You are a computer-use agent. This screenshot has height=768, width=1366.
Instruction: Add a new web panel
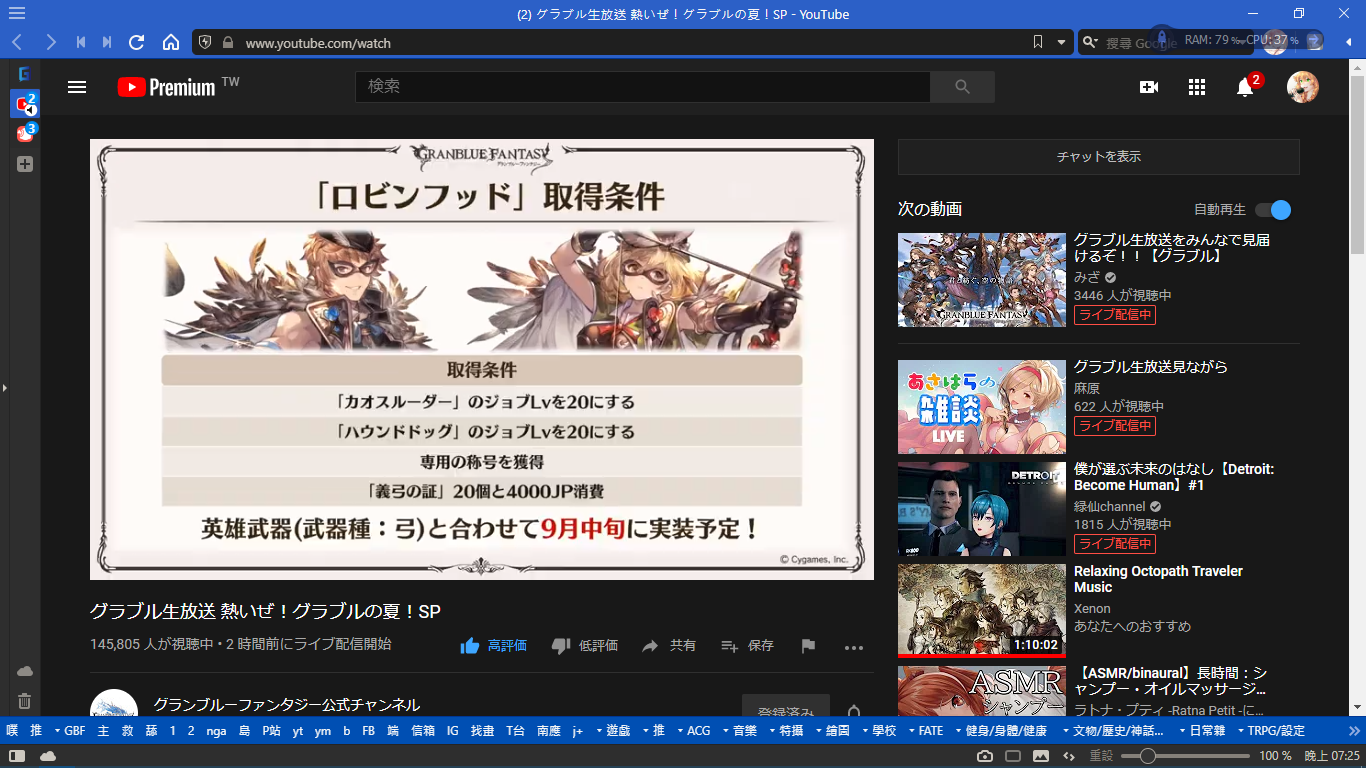pyautogui.click(x=25, y=164)
